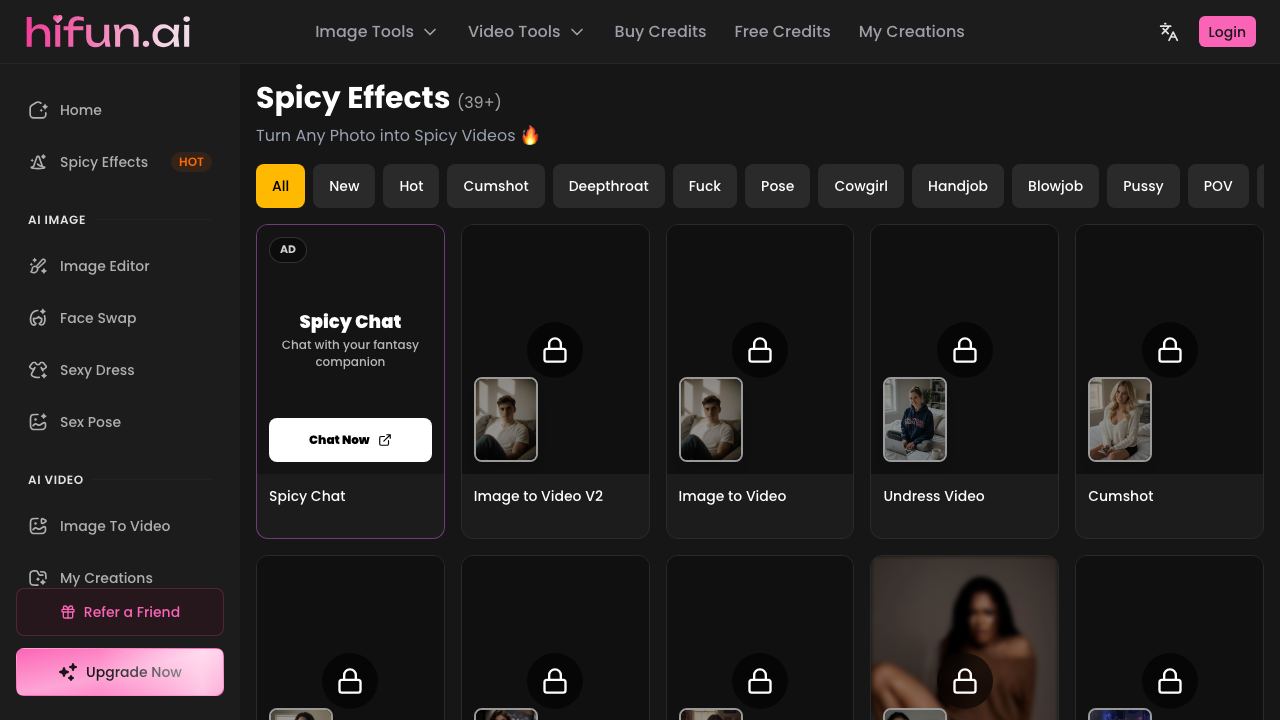The image size is (1280, 720).
Task: Click the Sexy Dress icon
Action: (38, 370)
